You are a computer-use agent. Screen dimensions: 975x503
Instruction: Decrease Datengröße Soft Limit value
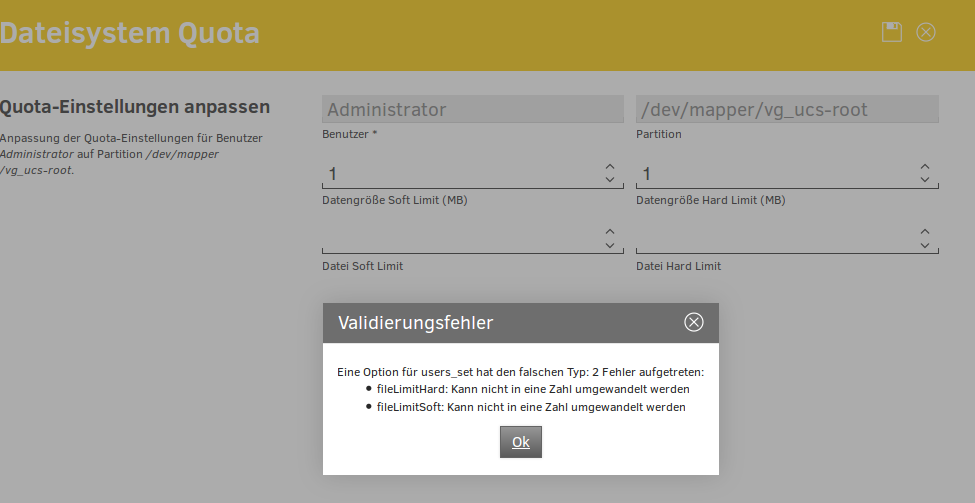[x=610, y=180]
